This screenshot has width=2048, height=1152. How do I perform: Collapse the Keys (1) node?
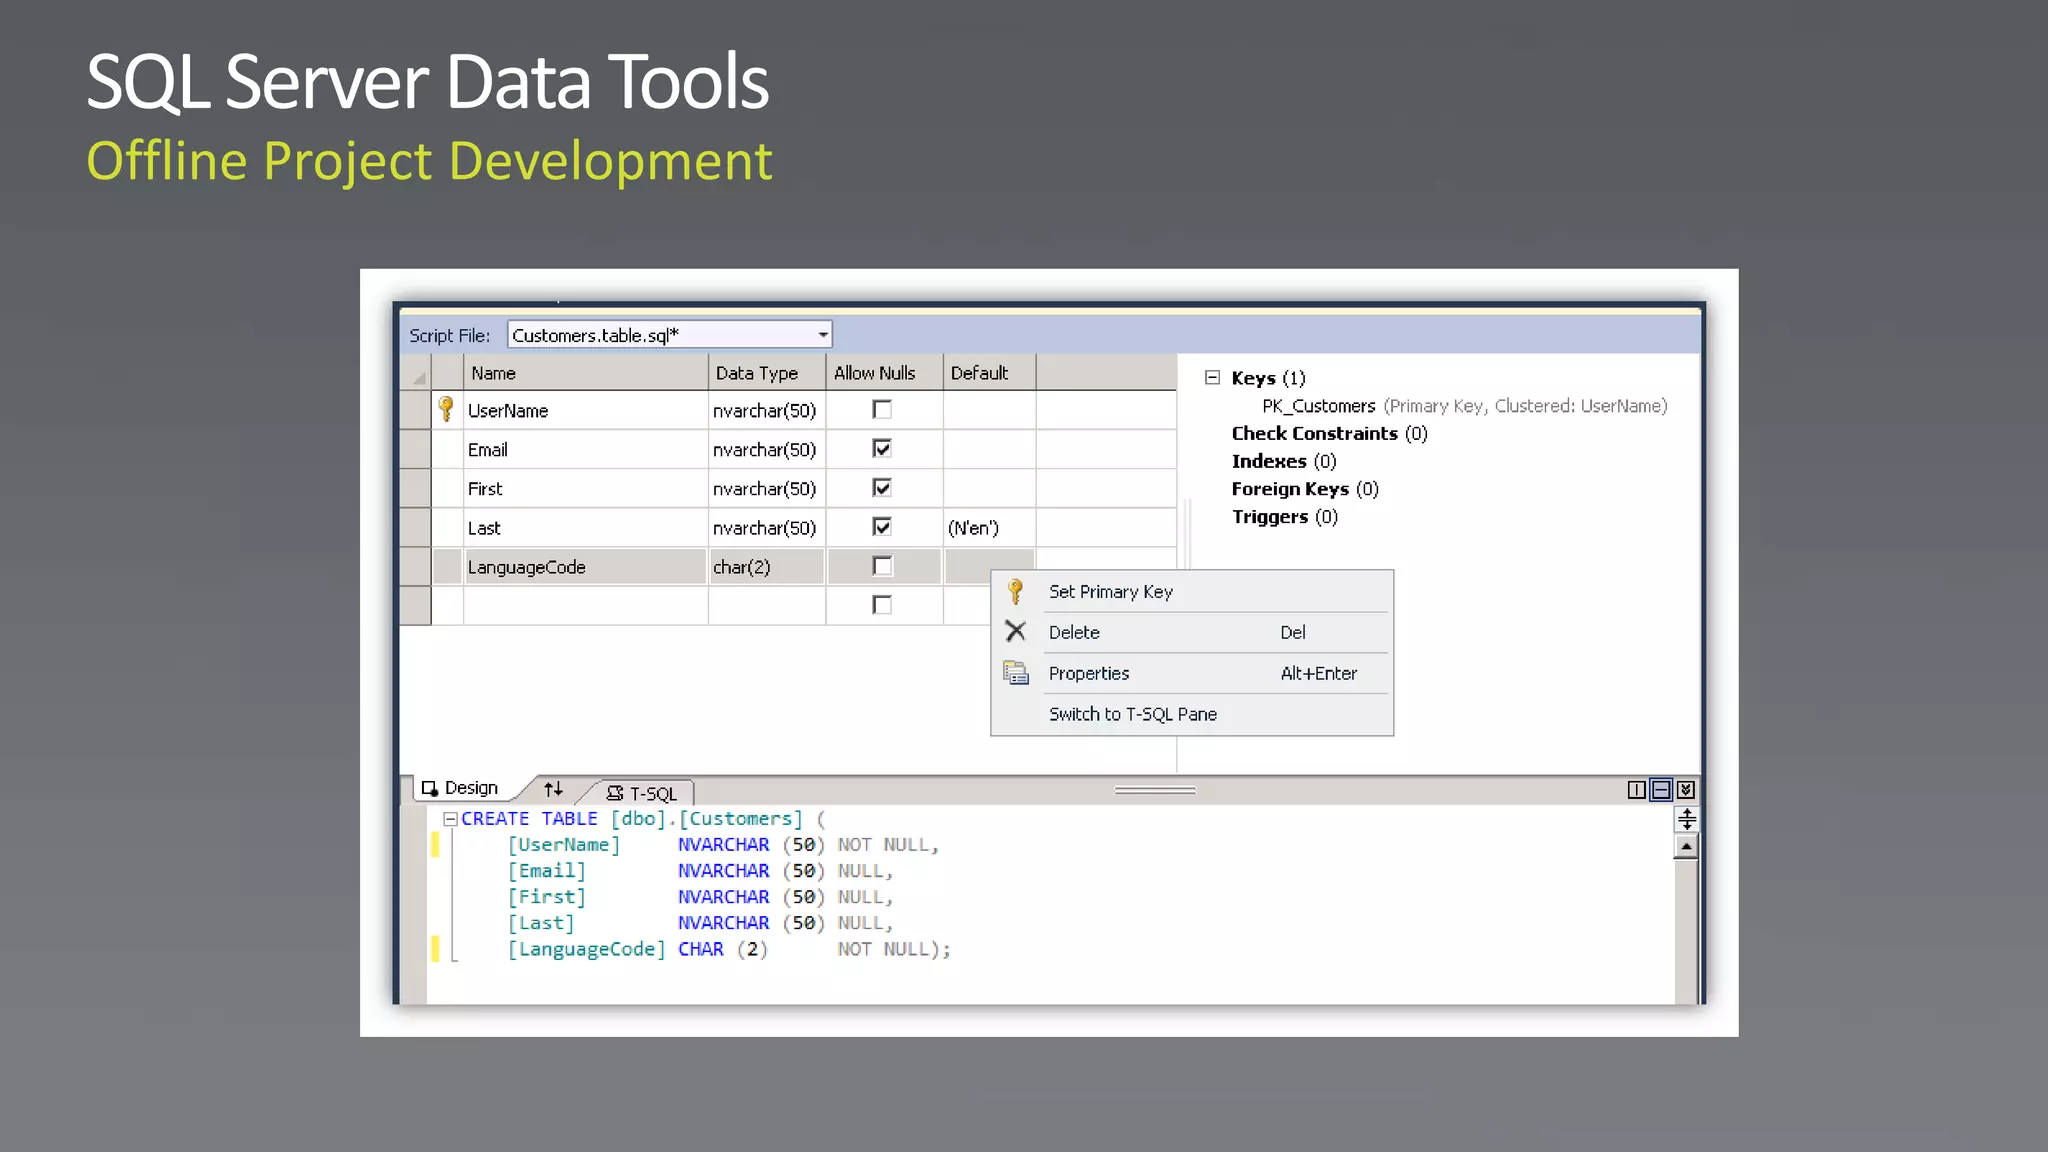point(1212,378)
